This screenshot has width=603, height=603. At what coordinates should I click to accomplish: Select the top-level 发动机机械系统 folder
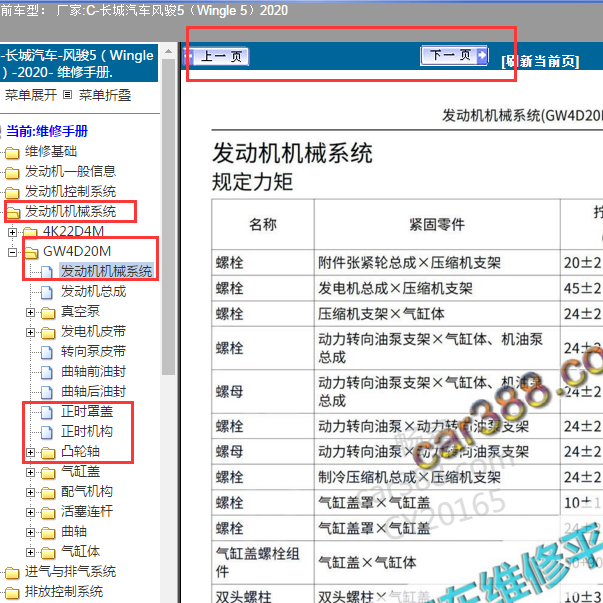(x=70, y=211)
